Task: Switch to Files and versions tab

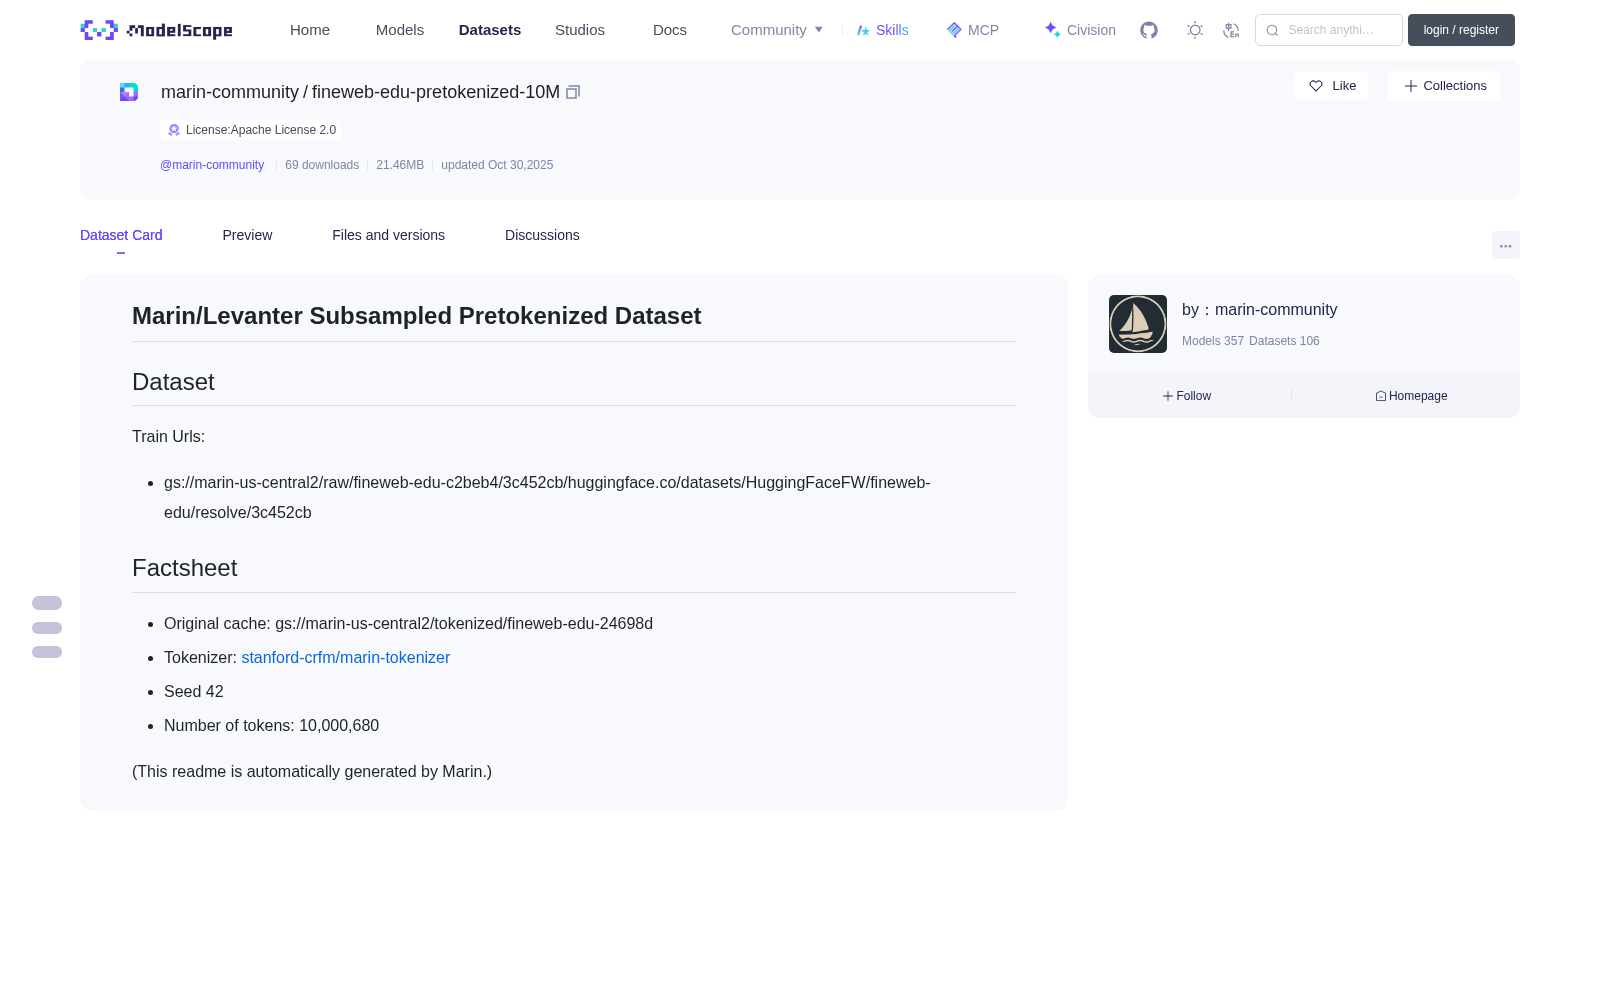Action: [388, 235]
